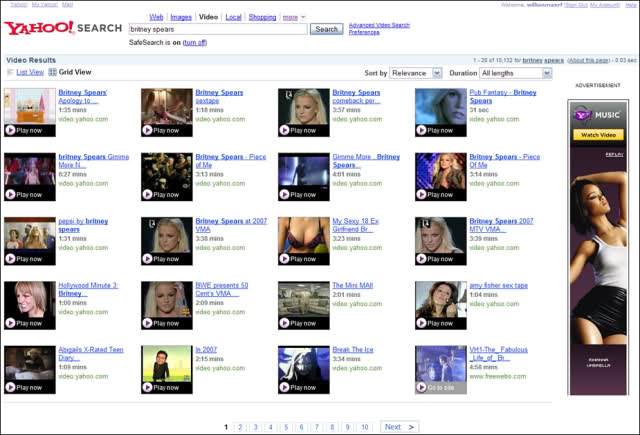Go to results page 10
Image resolution: width=640 pixels, height=435 pixels.
pos(364,427)
